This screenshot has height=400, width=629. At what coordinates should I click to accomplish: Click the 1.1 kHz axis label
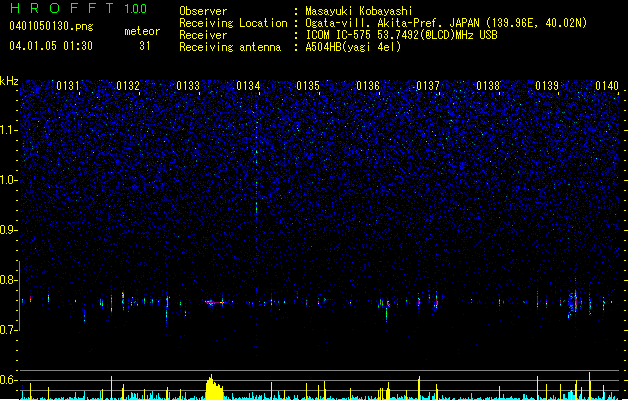pyautogui.click(x=8, y=130)
